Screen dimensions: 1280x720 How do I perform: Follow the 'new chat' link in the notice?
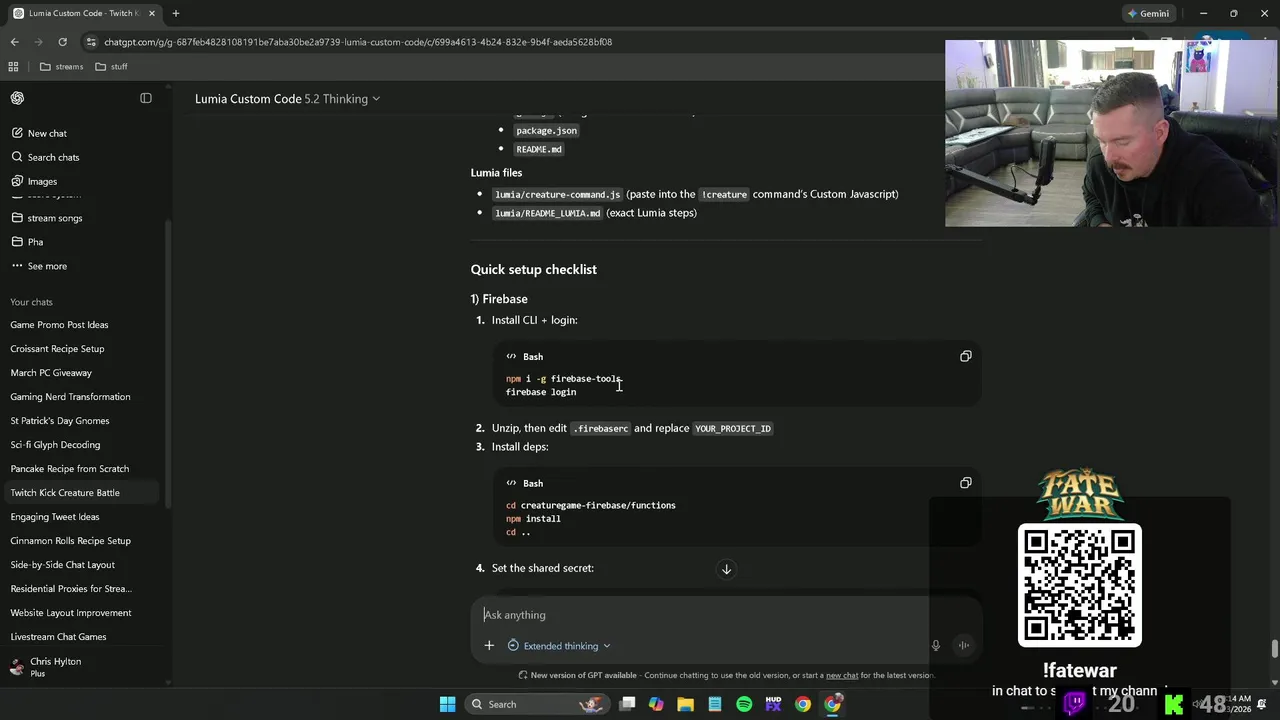click(x=842, y=675)
